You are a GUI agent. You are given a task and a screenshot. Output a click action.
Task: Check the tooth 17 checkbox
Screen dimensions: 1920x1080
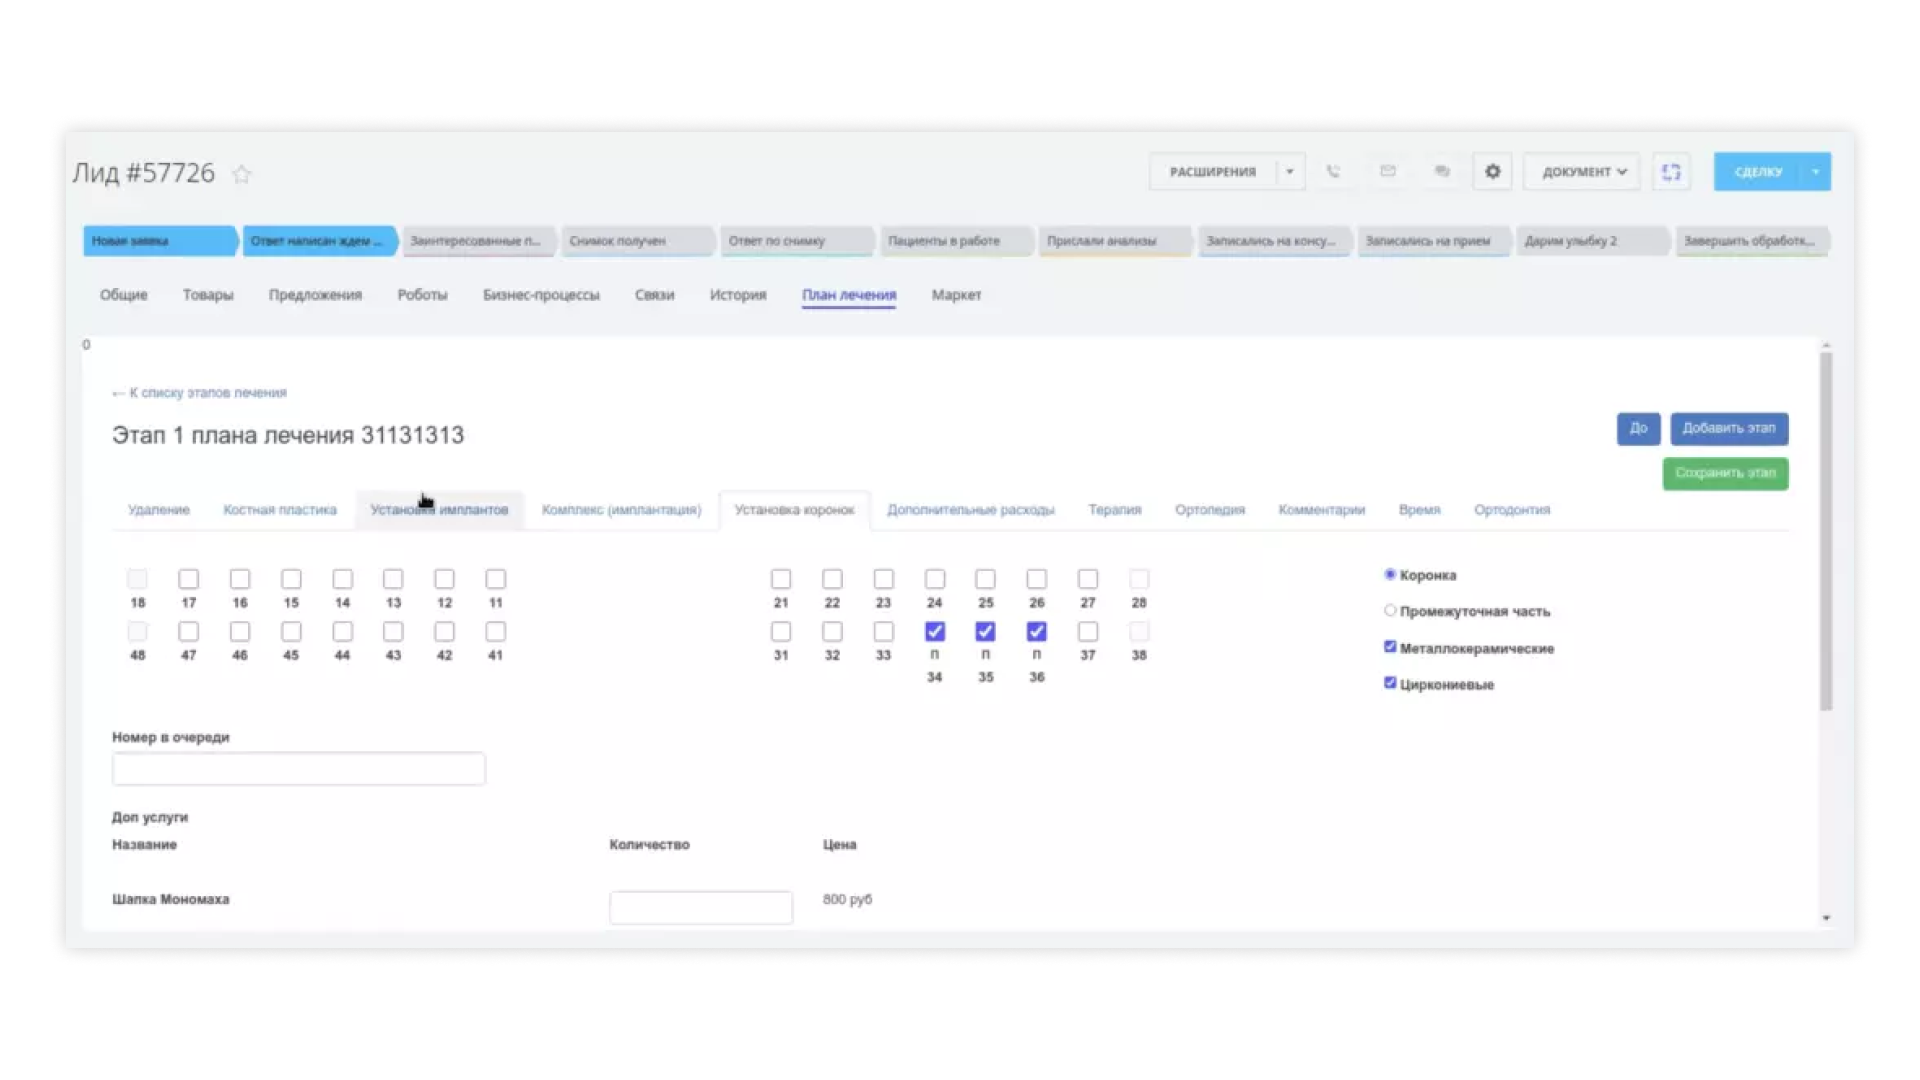coord(188,579)
